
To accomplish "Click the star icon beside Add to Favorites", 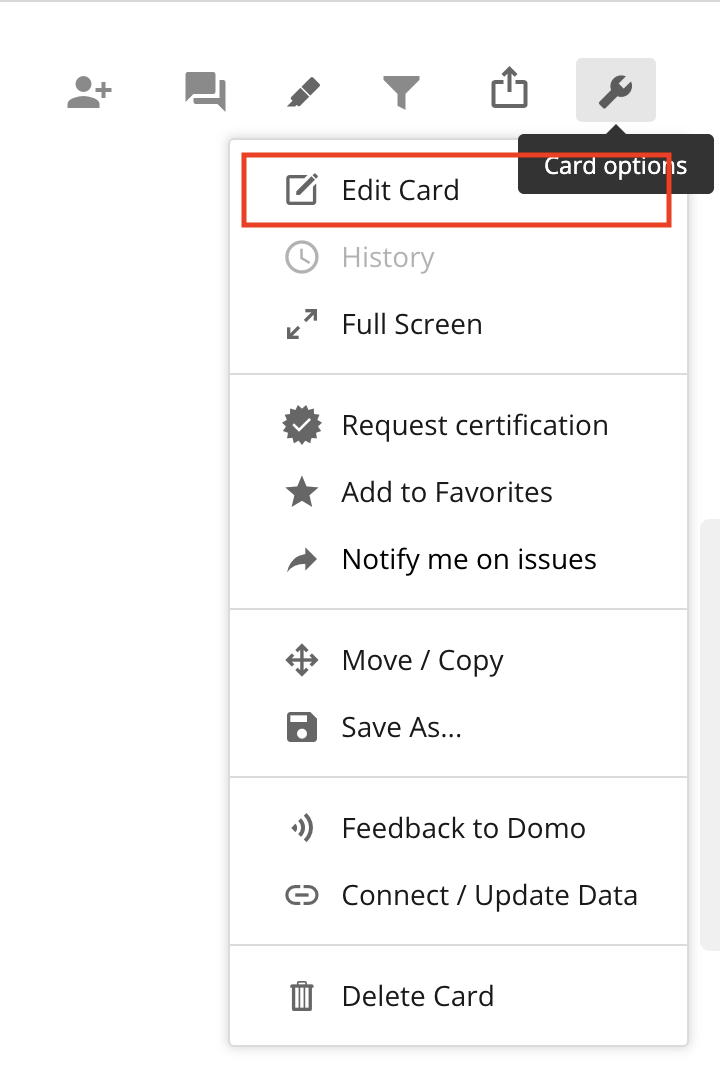I will [x=301, y=492].
